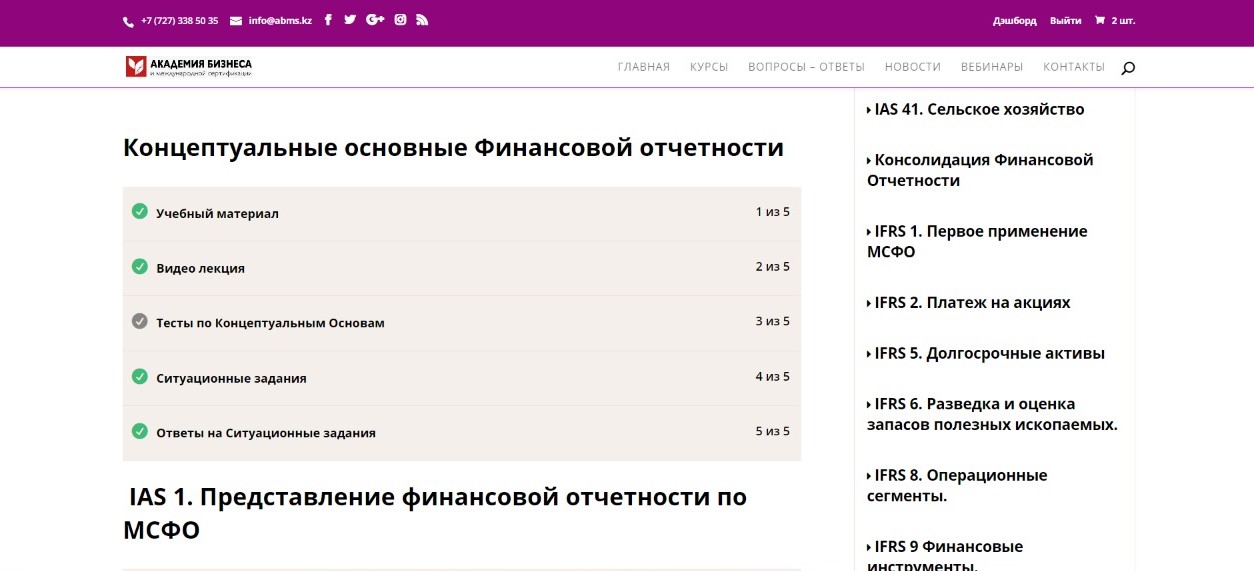Click the info@abms.kz email address
The height and width of the screenshot is (571, 1254).
click(280, 21)
